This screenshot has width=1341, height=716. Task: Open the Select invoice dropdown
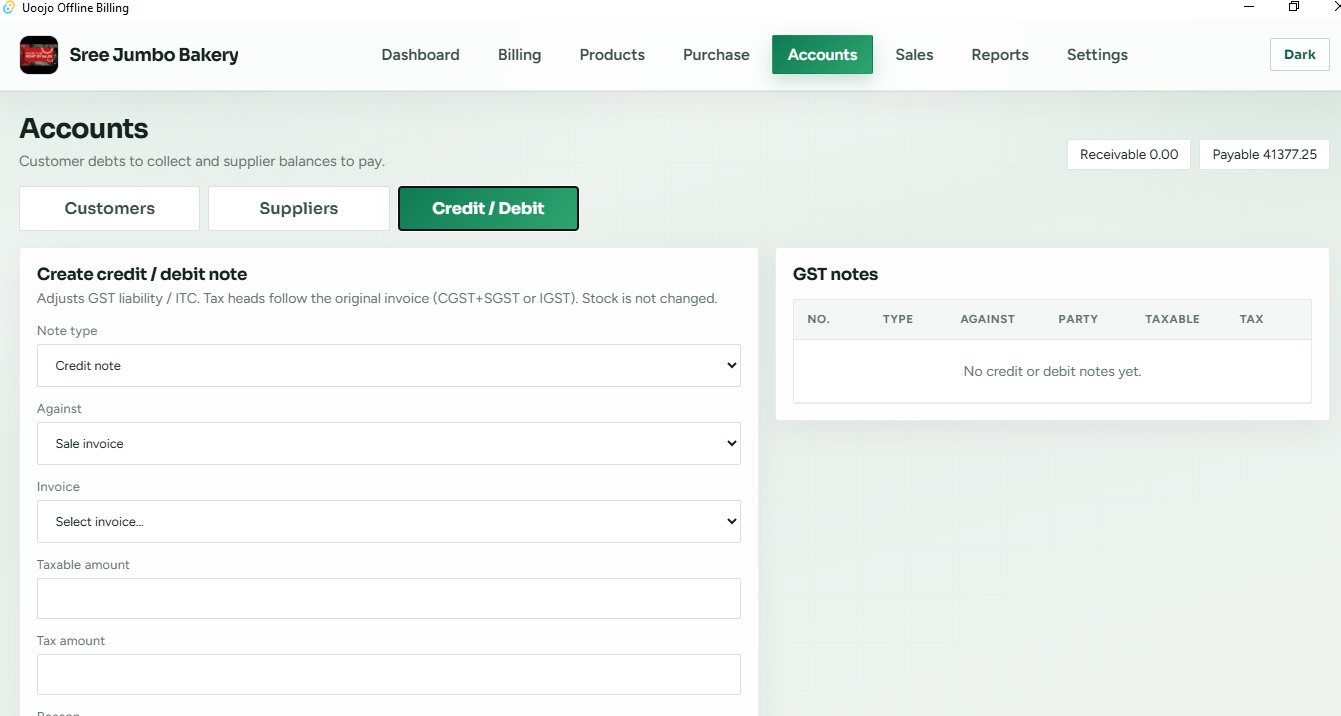[389, 522]
